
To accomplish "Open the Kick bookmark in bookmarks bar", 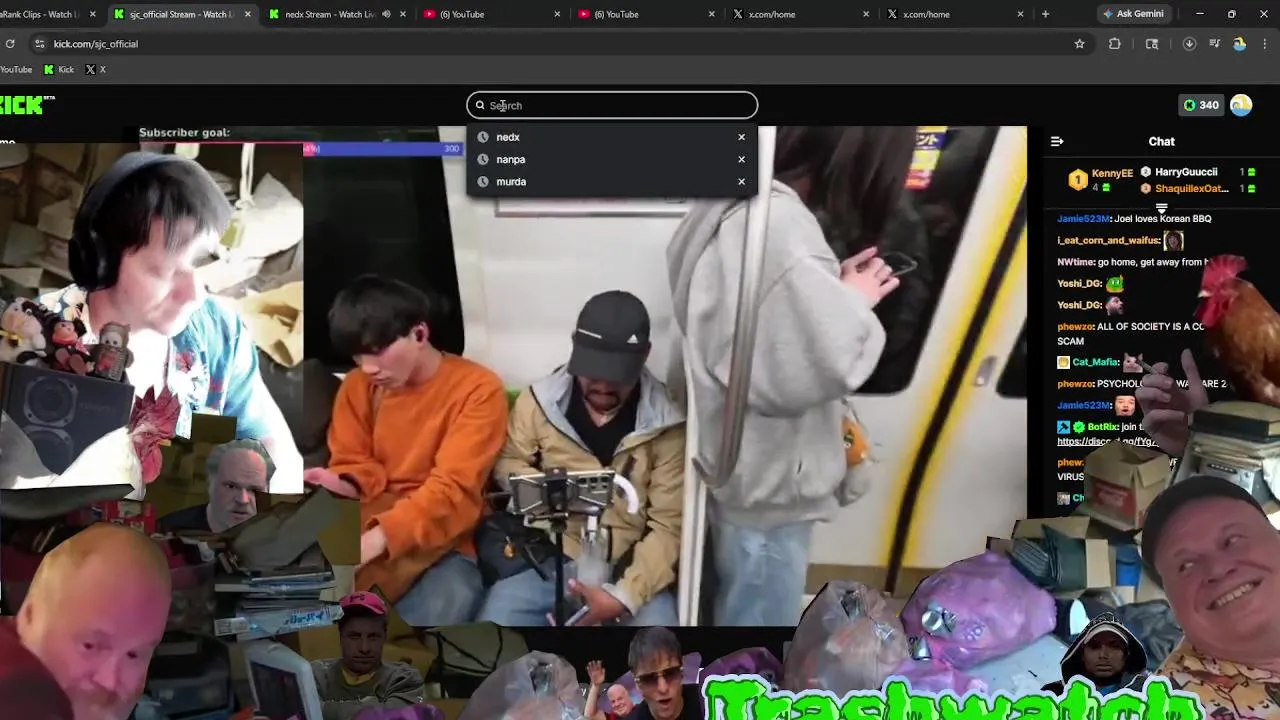I will coord(59,69).
